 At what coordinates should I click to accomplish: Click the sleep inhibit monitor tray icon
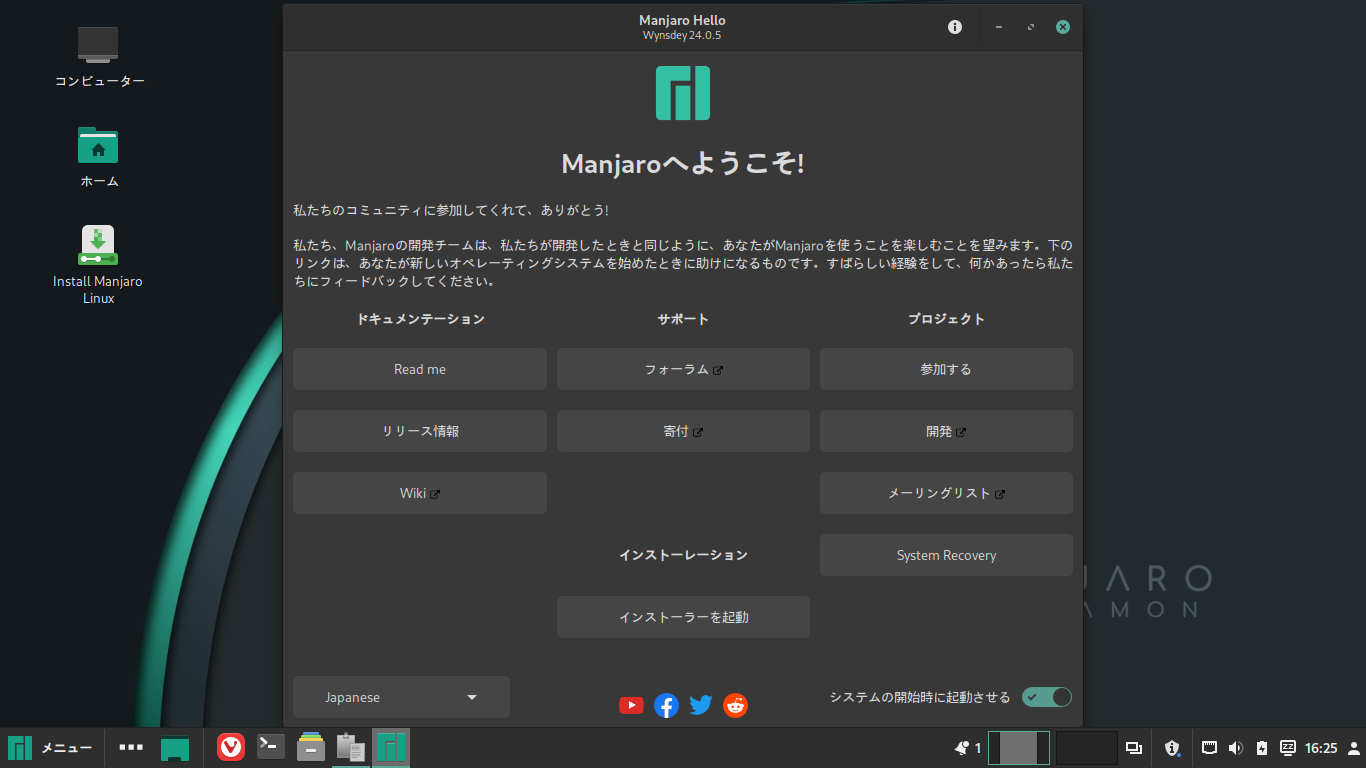coord(1288,747)
